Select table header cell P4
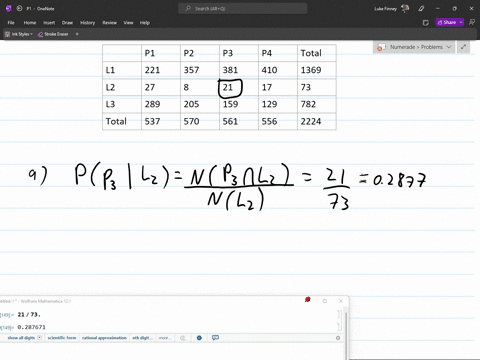 pos(278,53)
